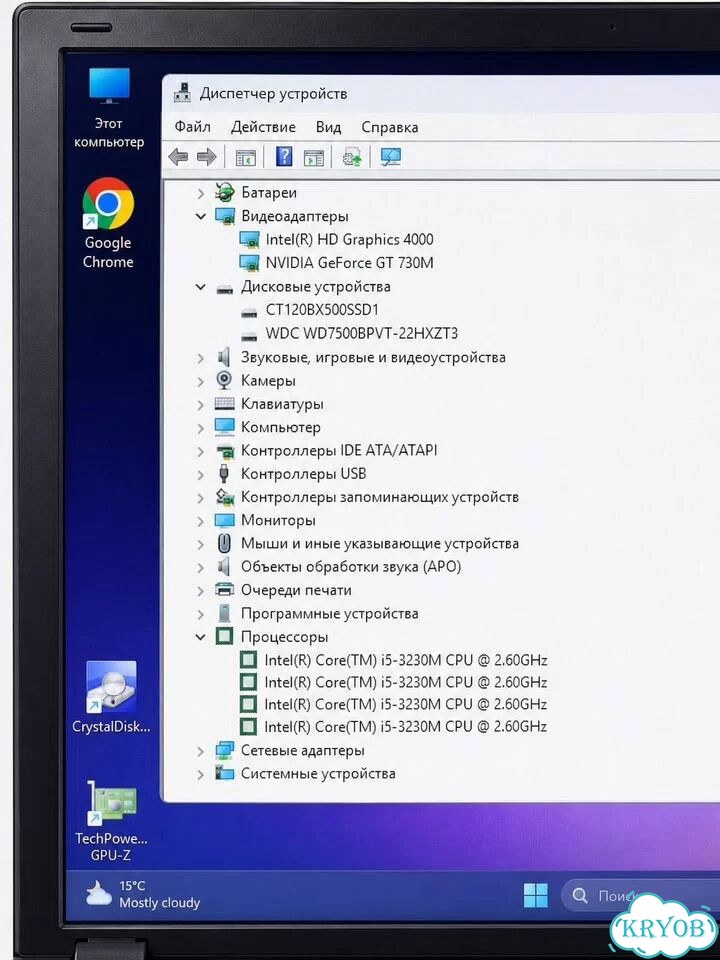Open the weather widget showing 15°C

point(143,894)
